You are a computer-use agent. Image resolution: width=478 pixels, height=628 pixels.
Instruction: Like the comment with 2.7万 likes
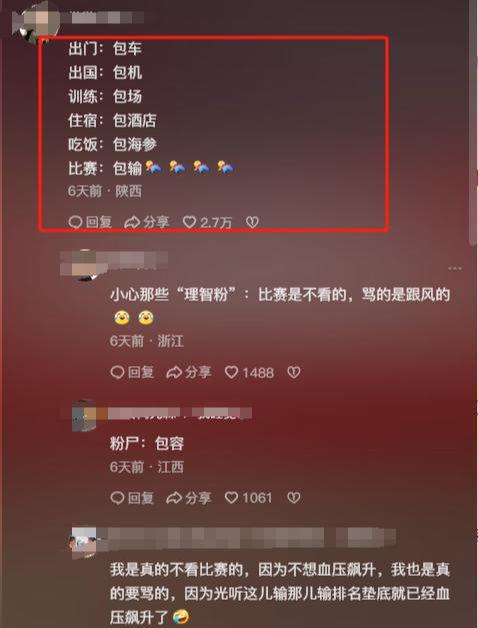pos(207,222)
